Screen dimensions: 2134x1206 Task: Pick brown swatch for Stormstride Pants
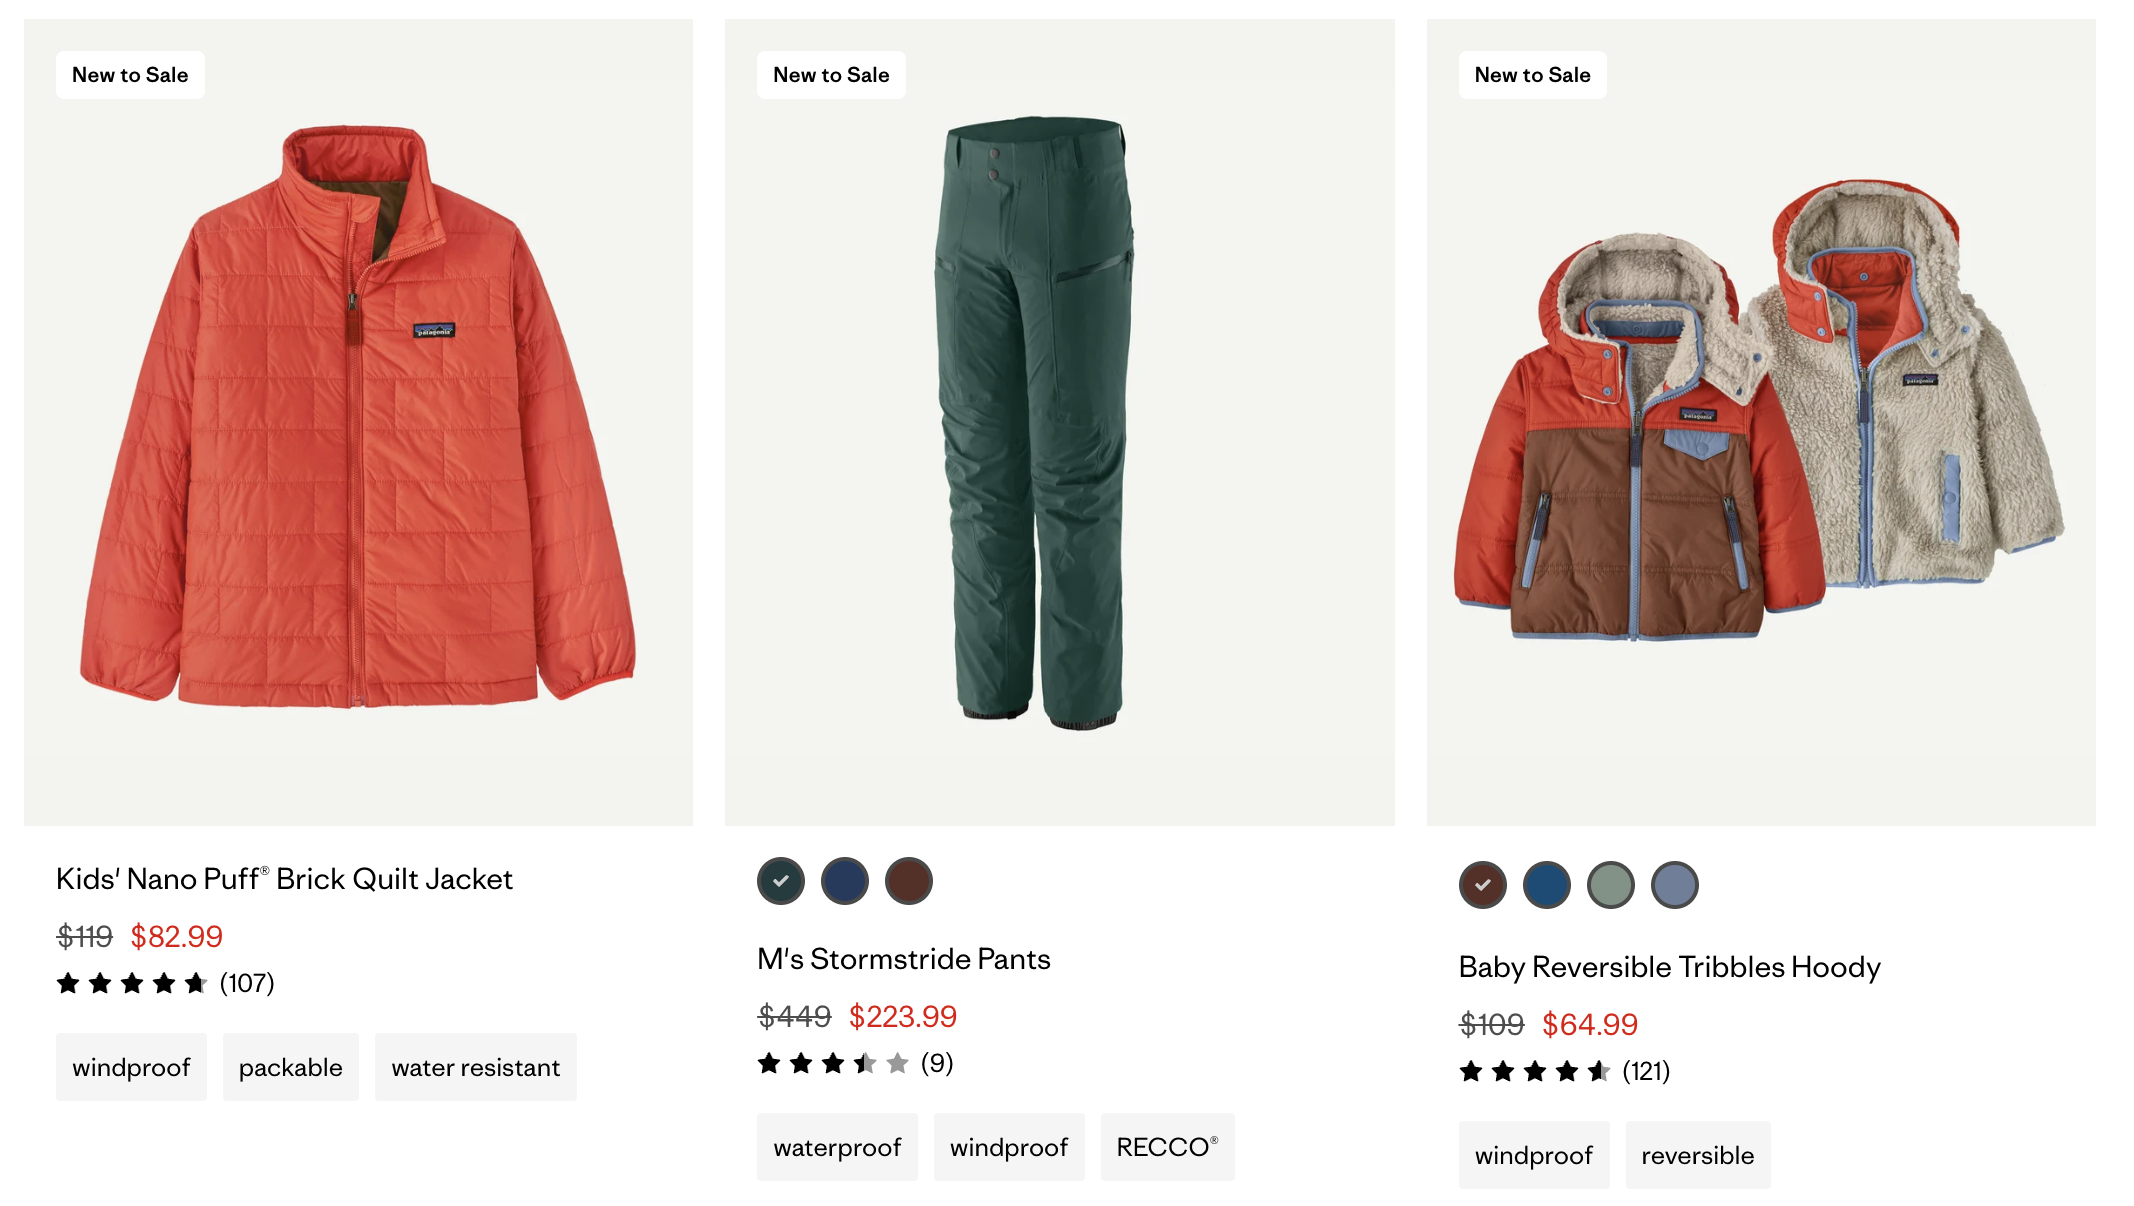(x=909, y=881)
